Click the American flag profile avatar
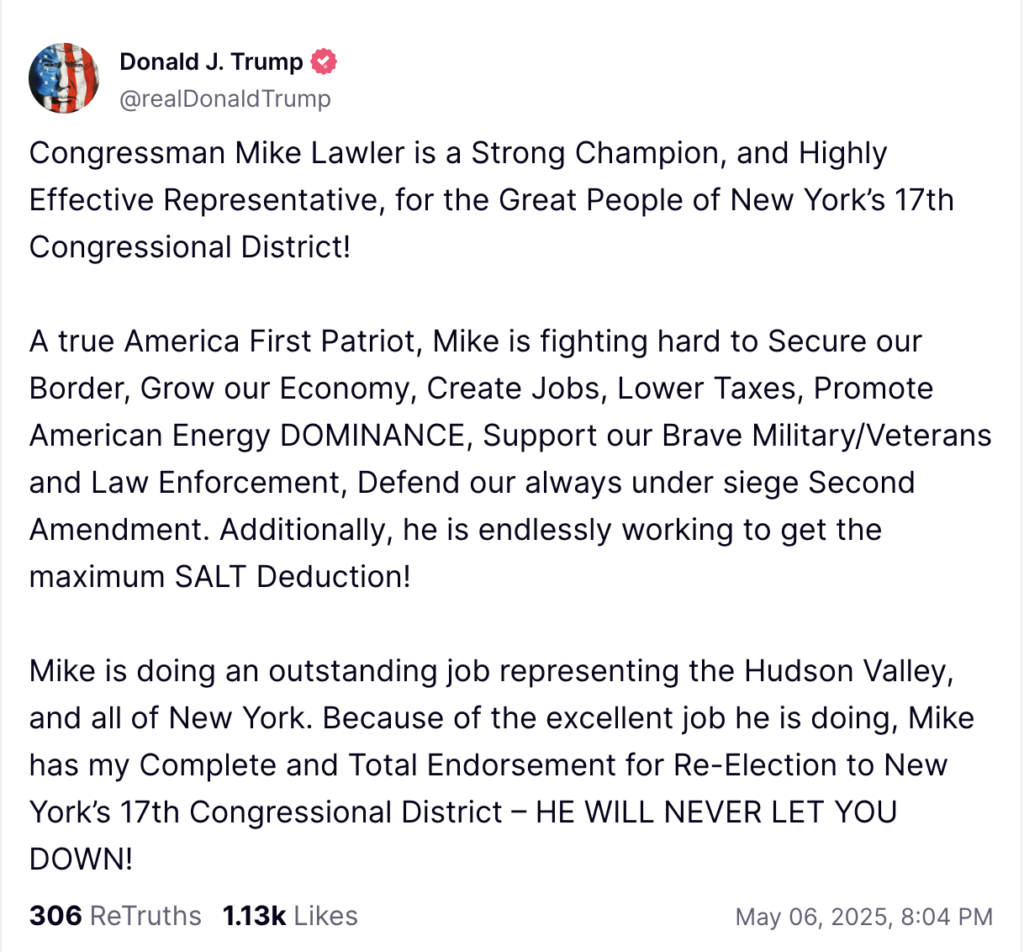The image size is (1024, 952). click(x=63, y=78)
